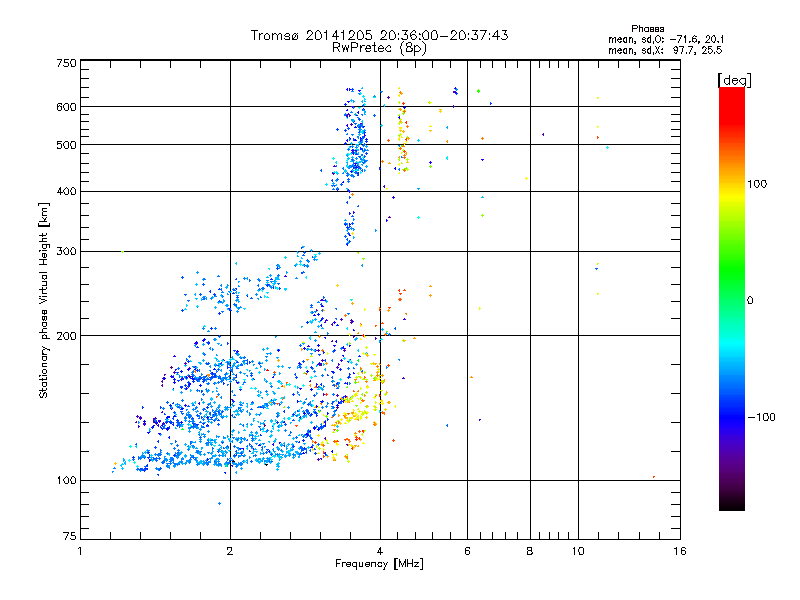
Task: Click colorbar tick label '-100'
Action: tap(761, 417)
